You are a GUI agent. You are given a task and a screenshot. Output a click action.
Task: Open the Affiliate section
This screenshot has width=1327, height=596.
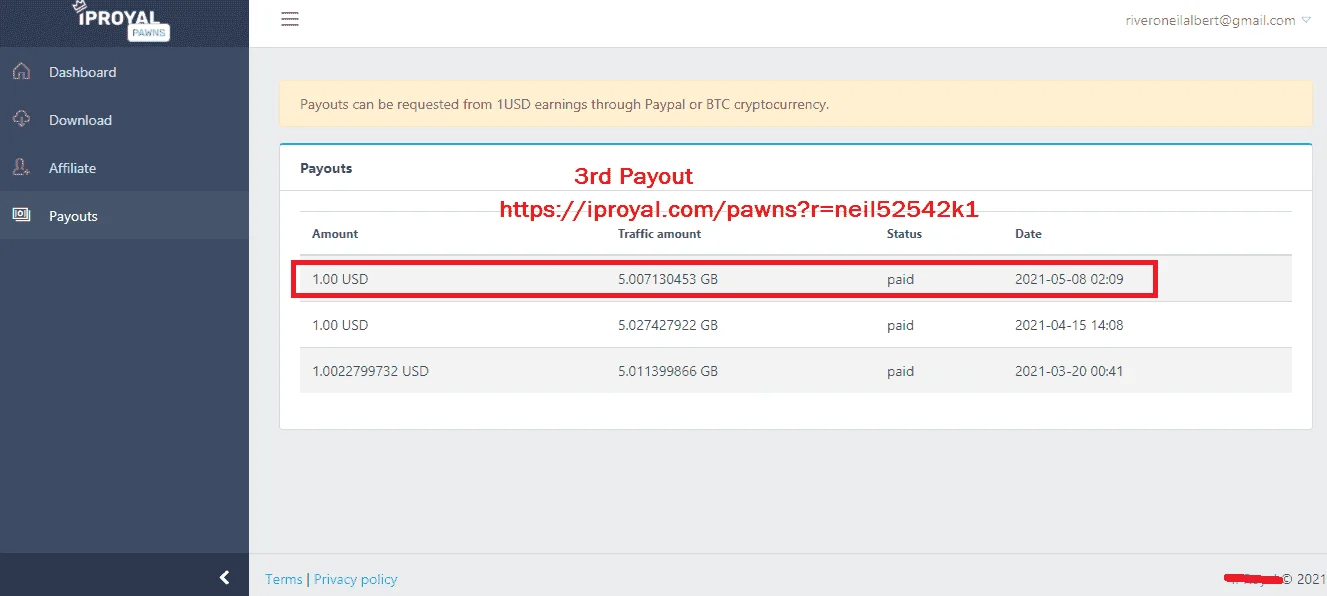(72, 168)
